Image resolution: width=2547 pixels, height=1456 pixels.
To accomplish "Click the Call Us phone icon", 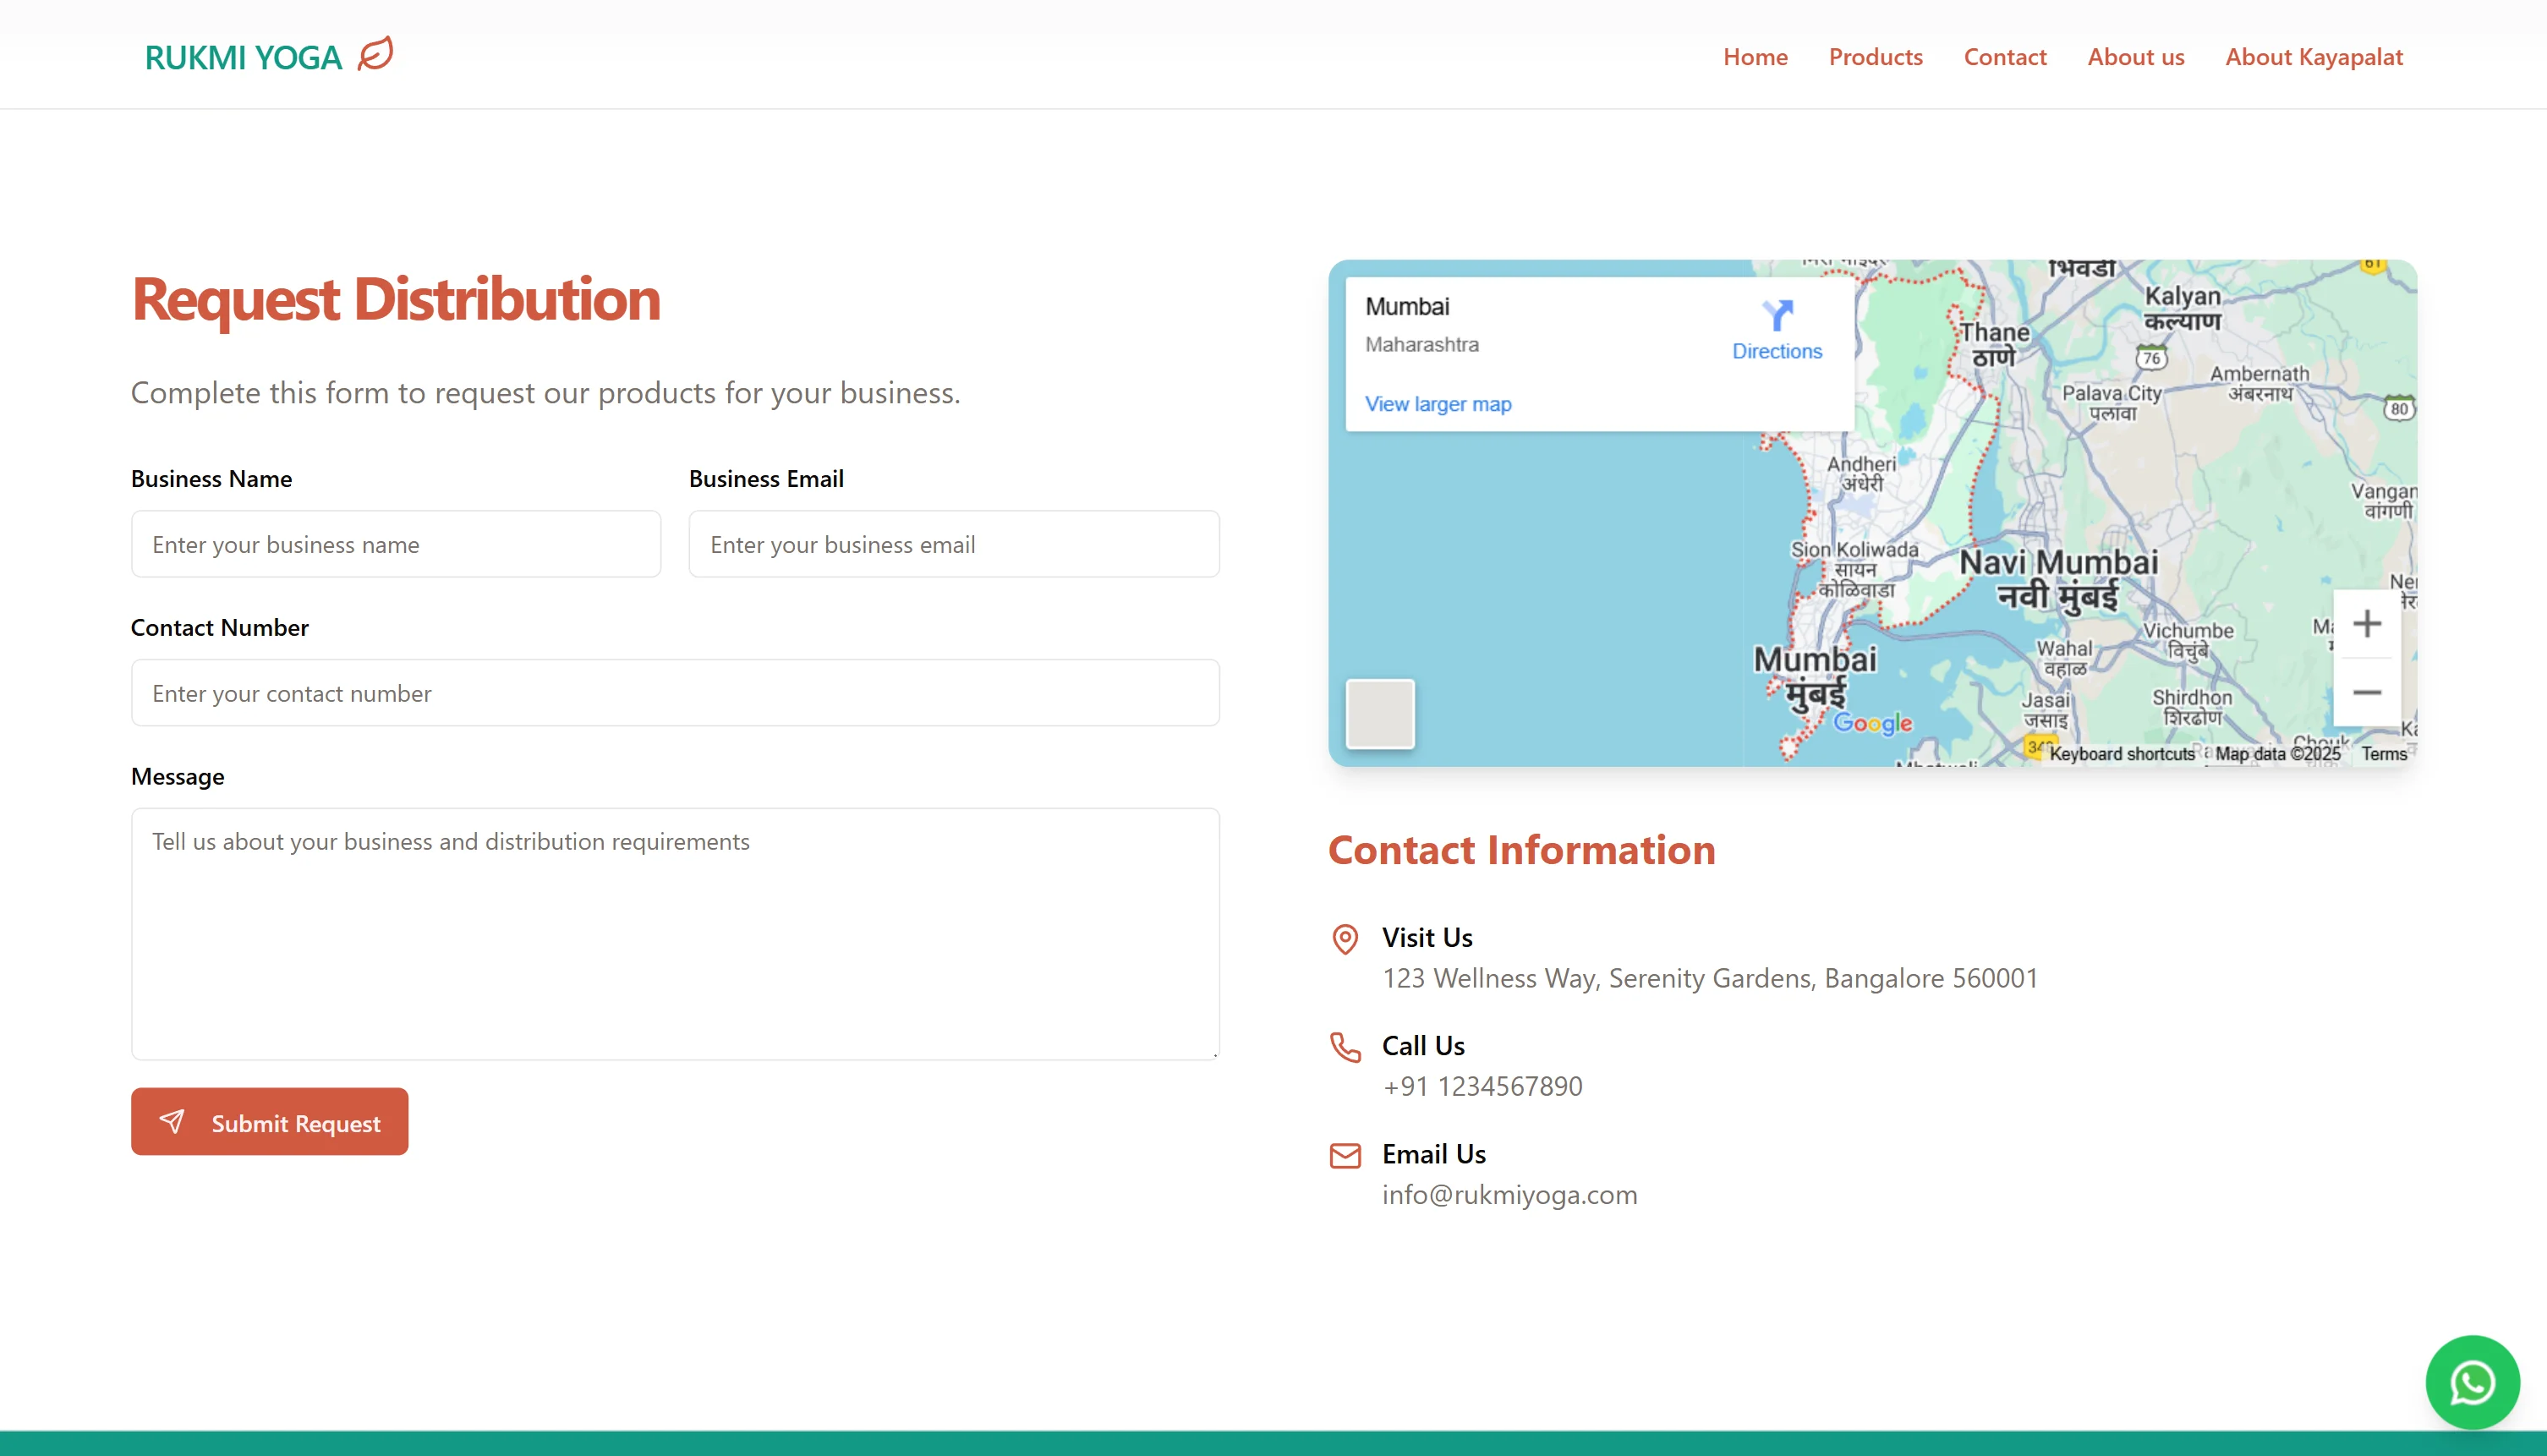I will click(1345, 1047).
